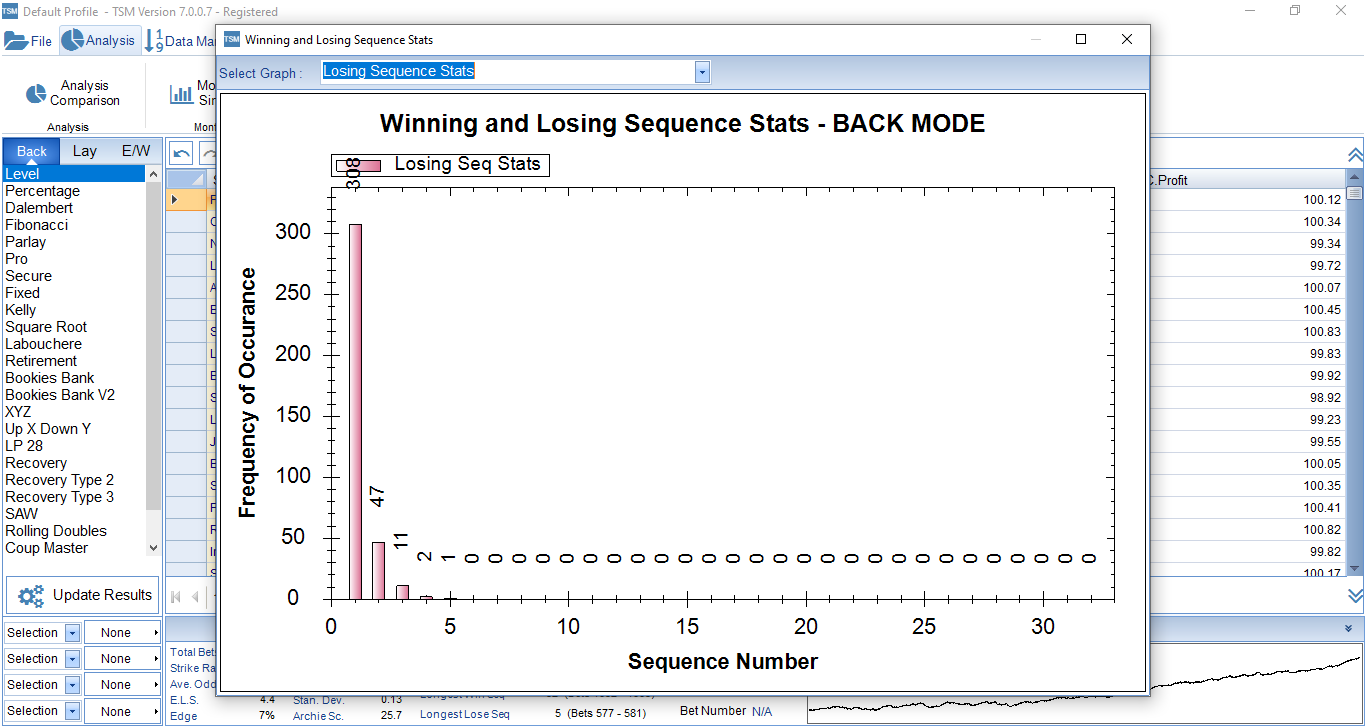
Task: Switch to the Back tab
Action: point(32,151)
